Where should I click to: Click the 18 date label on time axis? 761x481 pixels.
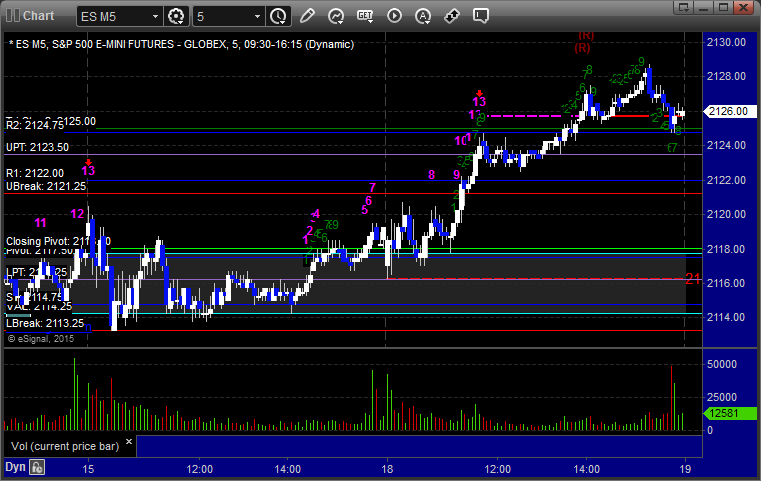(387, 469)
